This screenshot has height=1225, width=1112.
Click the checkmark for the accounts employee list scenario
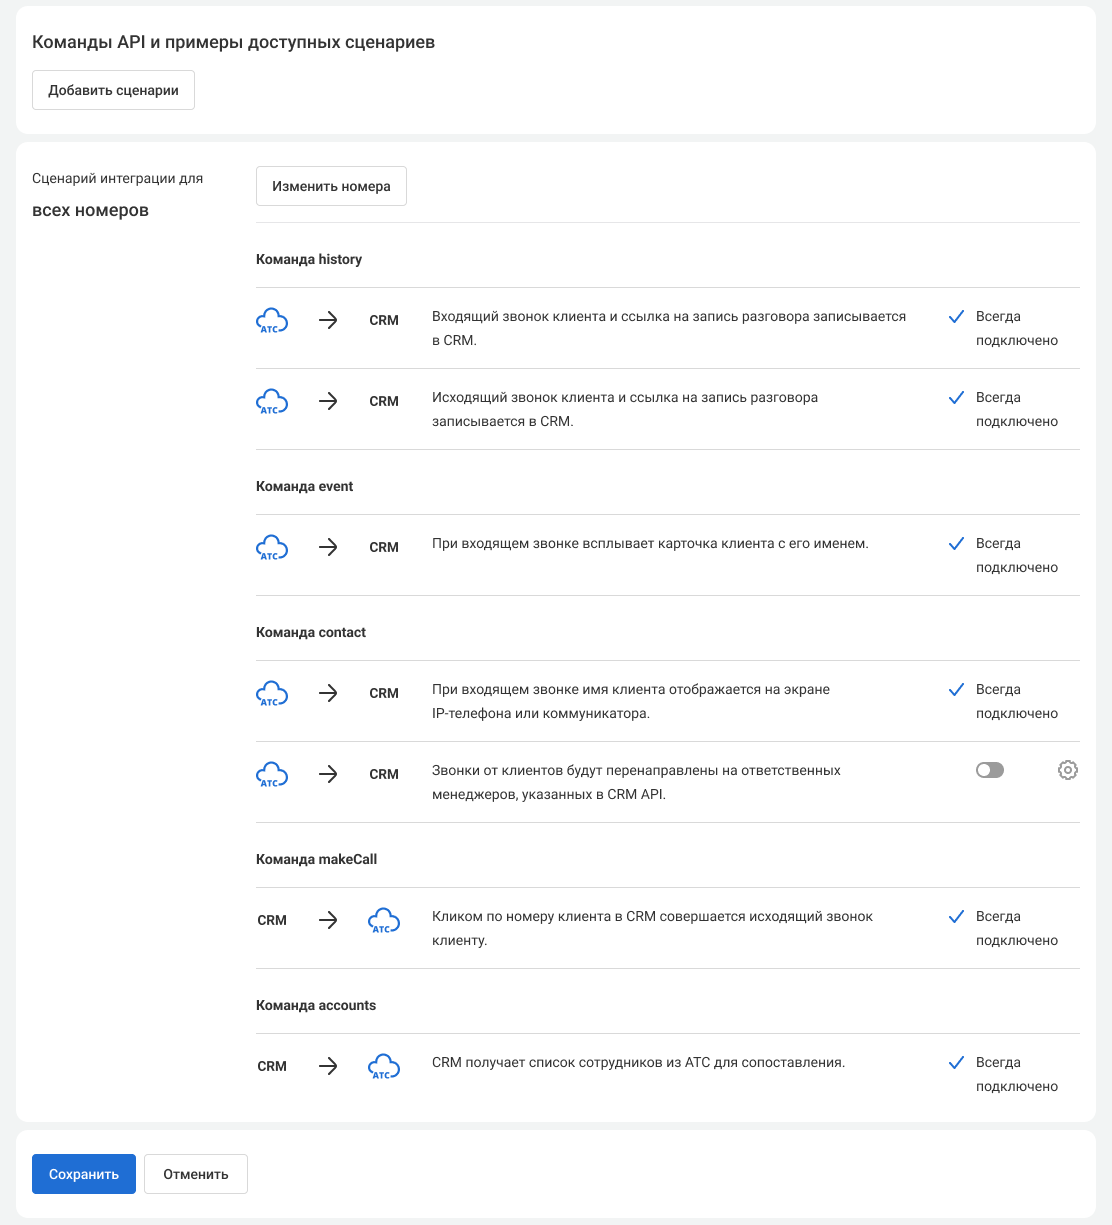click(956, 1063)
